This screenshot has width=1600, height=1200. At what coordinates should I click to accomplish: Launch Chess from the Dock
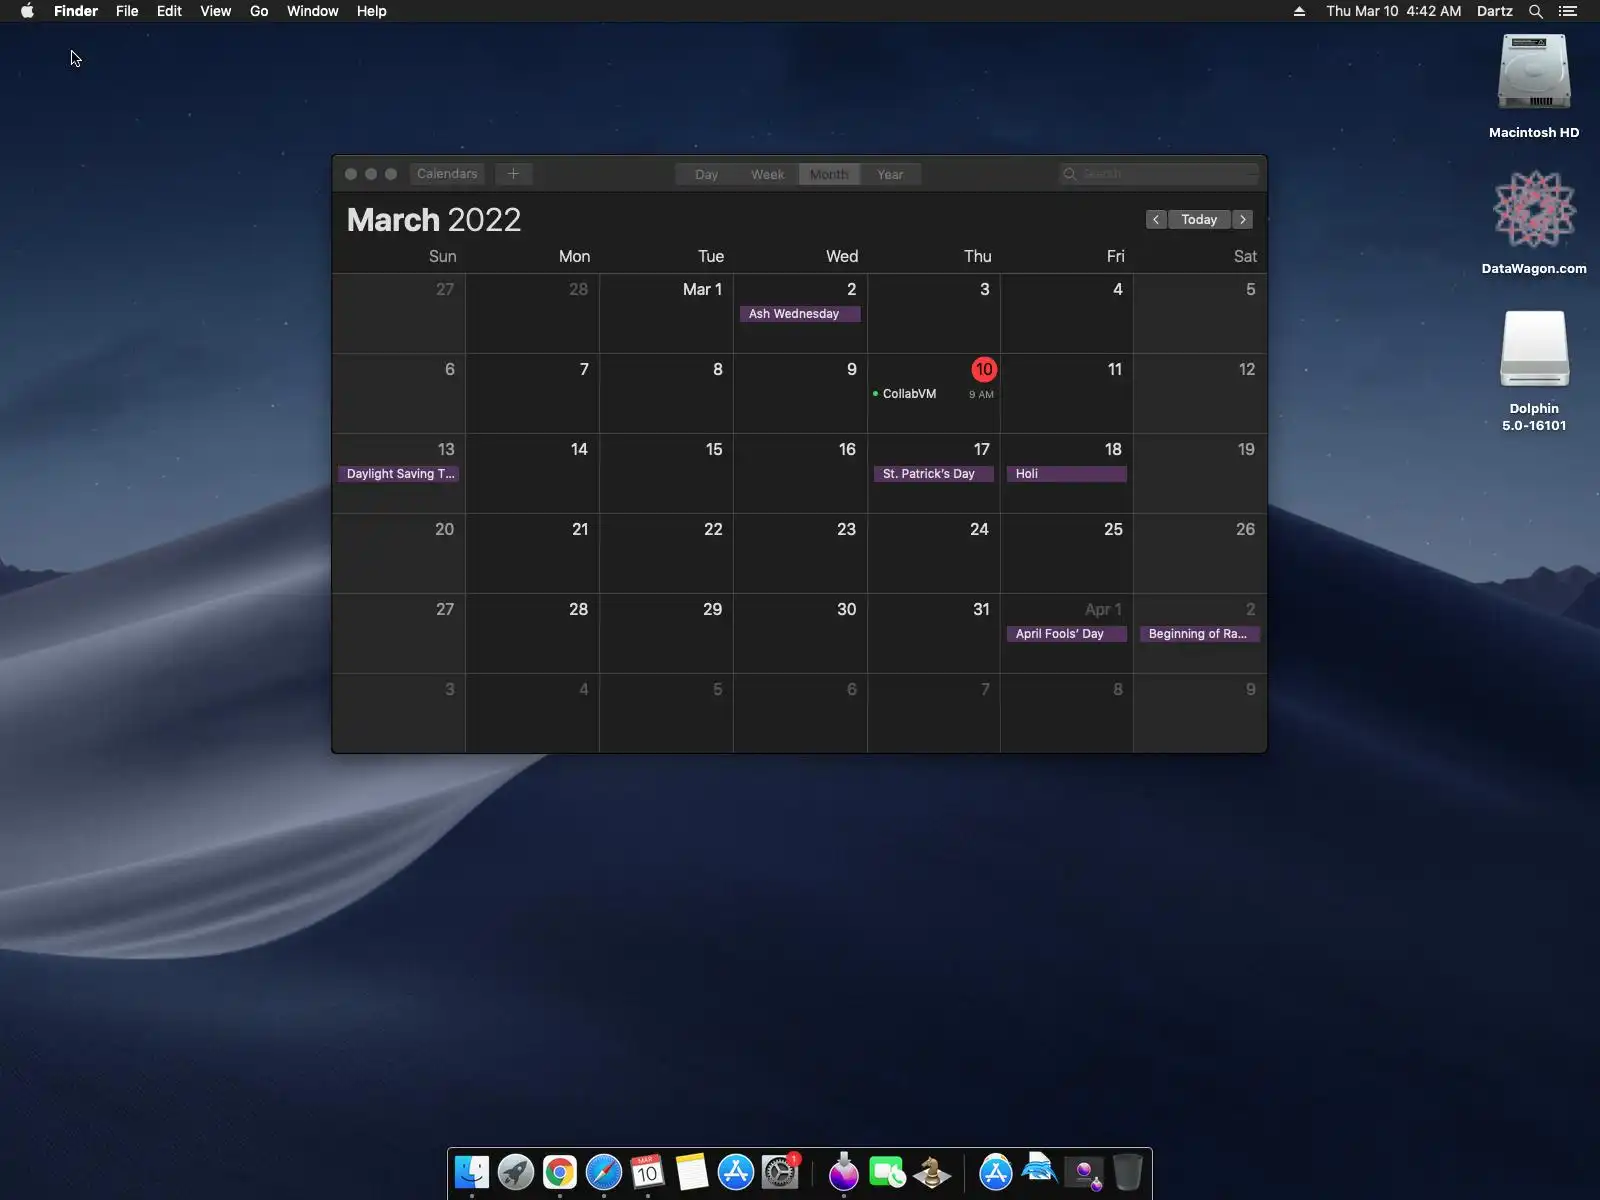tap(932, 1172)
